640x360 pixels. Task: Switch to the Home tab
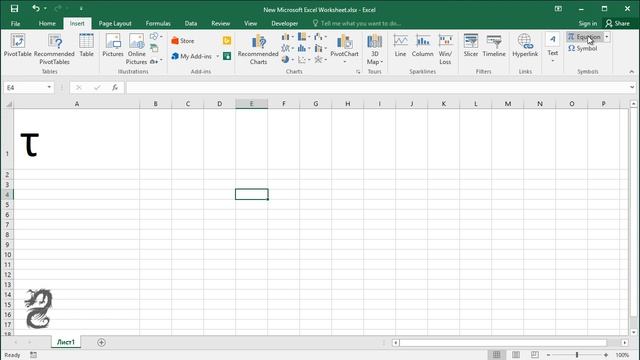pyautogui.click(x=47, y=23)
